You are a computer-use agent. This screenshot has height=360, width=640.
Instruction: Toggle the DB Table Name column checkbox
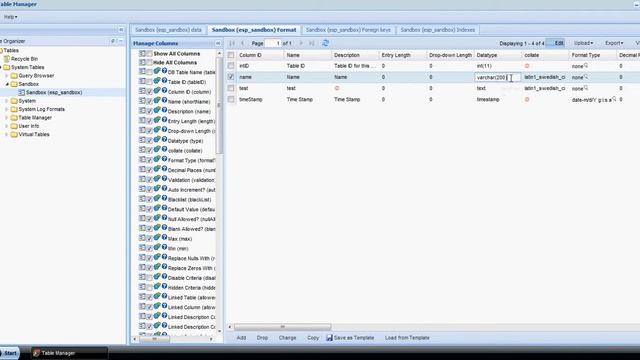tap(149, 72)
